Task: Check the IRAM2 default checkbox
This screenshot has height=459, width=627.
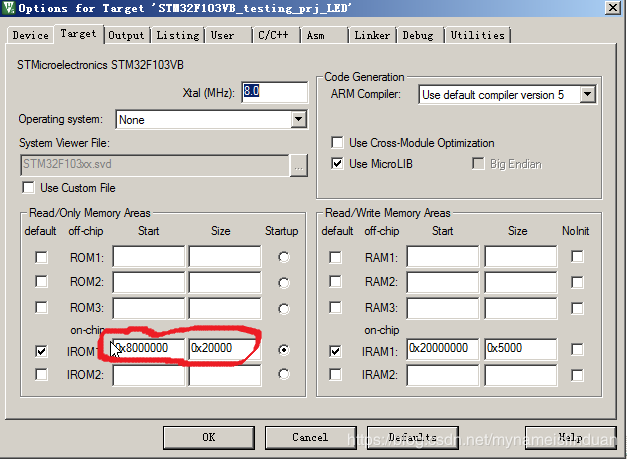Action: [335, 375]
